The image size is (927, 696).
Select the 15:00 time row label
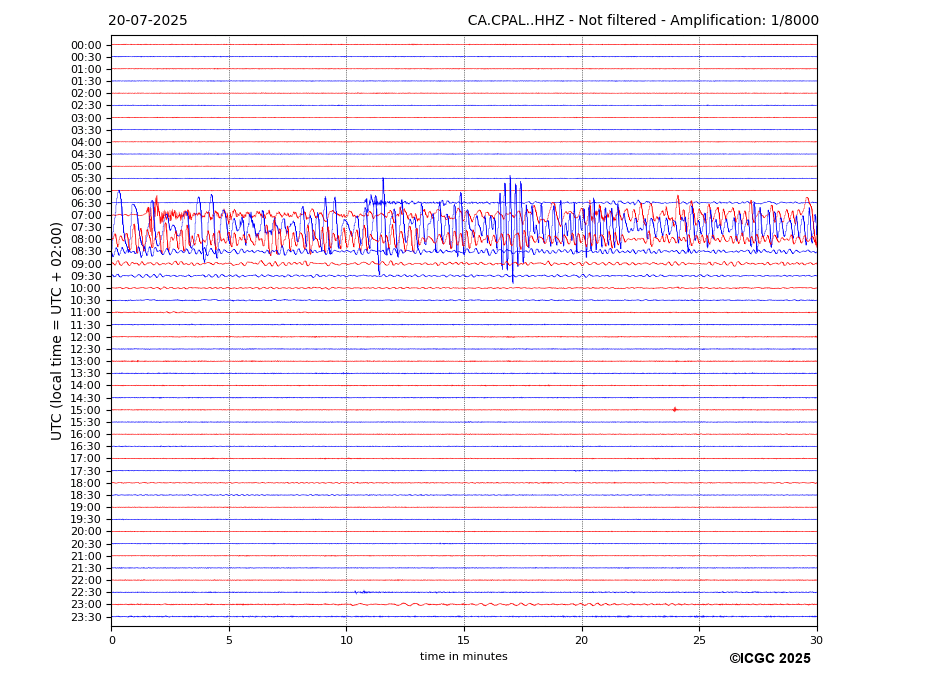[86, 410]
